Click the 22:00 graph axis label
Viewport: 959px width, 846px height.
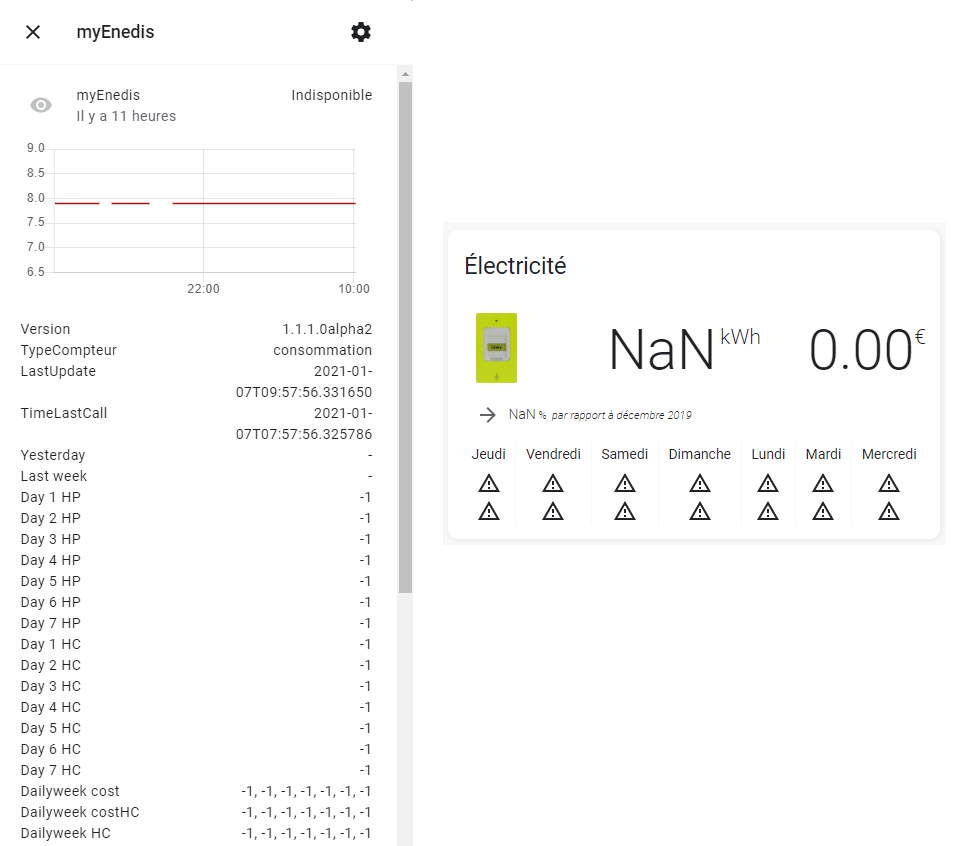point(203,289)
